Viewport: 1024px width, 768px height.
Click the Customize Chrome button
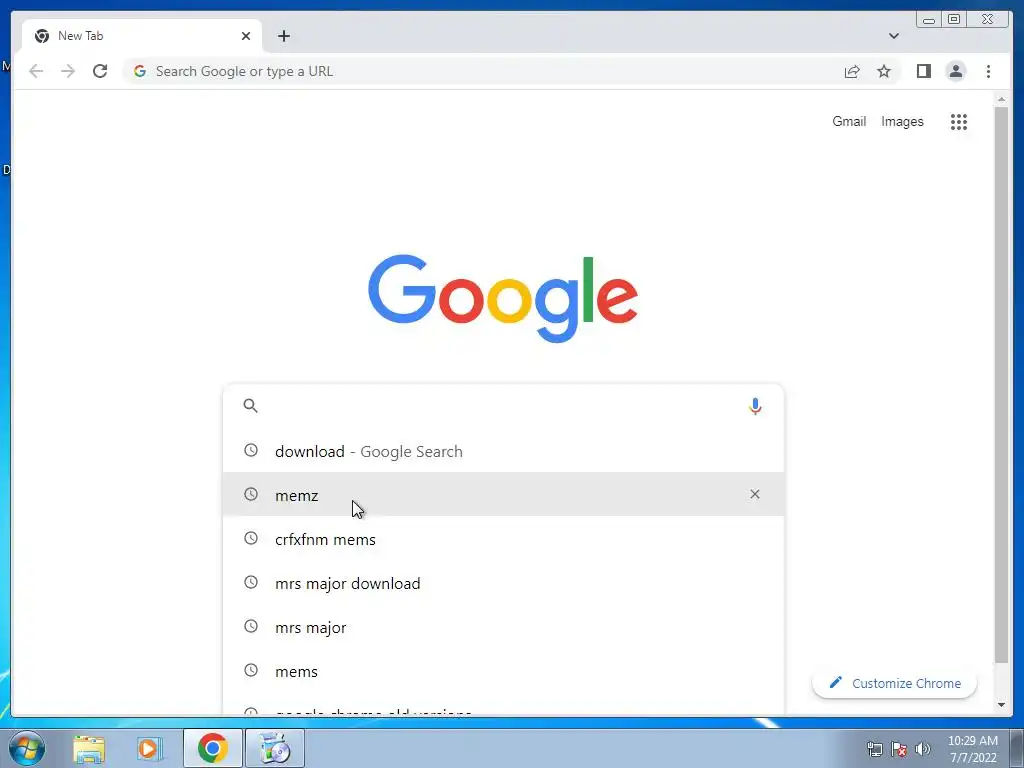tap(895, 683)
